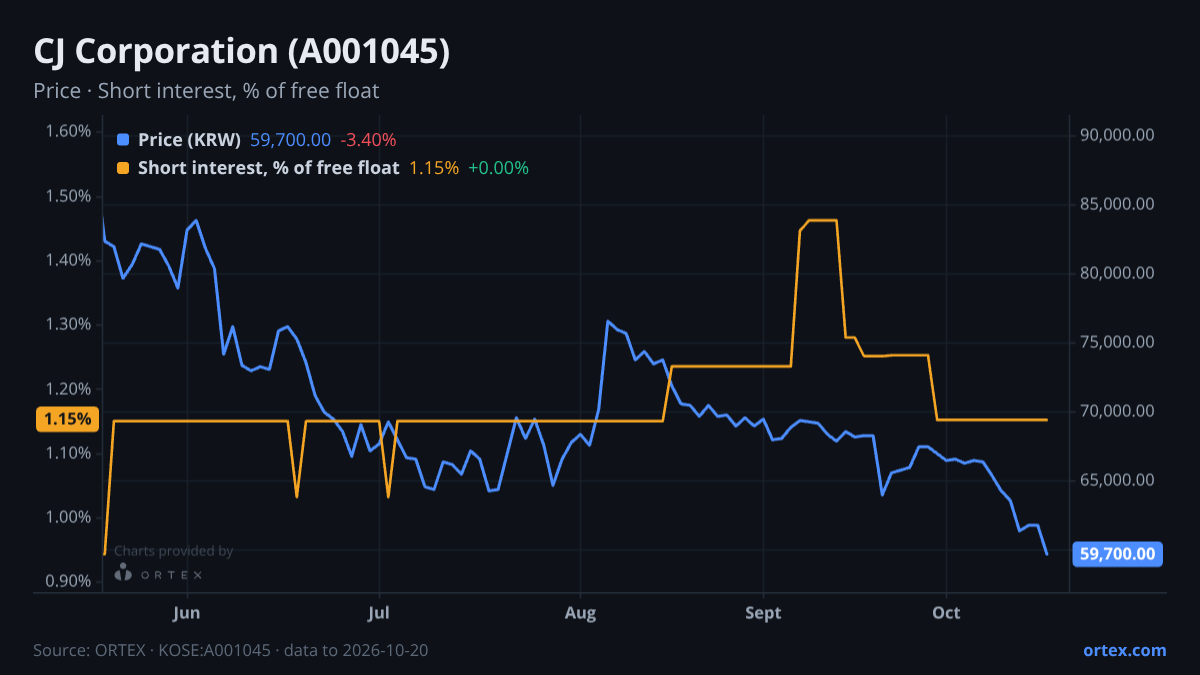Screen dimensions: 1200x675
Task: Click the 65,000.00 right axis label
Action: (1118, 480)
